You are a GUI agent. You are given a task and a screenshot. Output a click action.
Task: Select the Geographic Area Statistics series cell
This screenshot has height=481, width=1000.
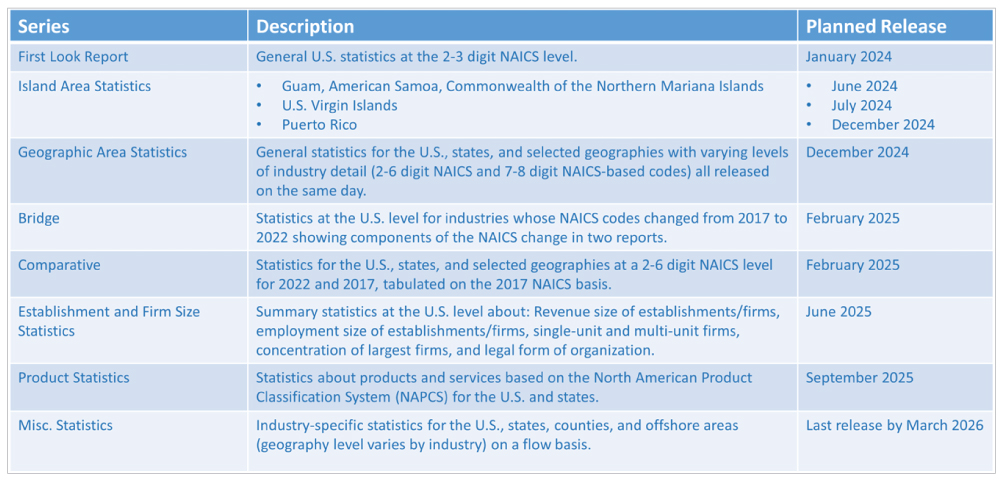click(129, 170)
